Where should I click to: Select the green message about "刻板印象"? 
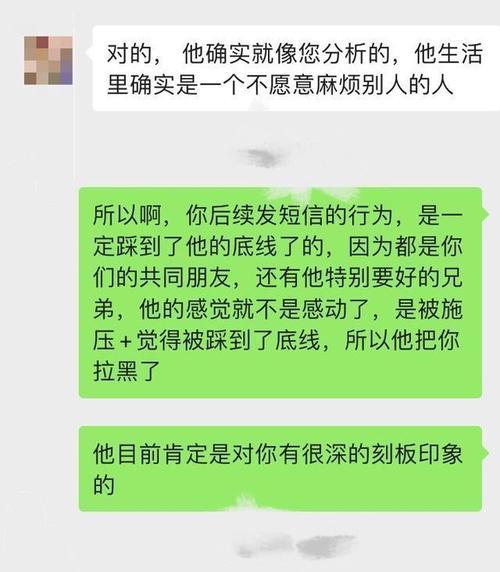click(280, 468)
